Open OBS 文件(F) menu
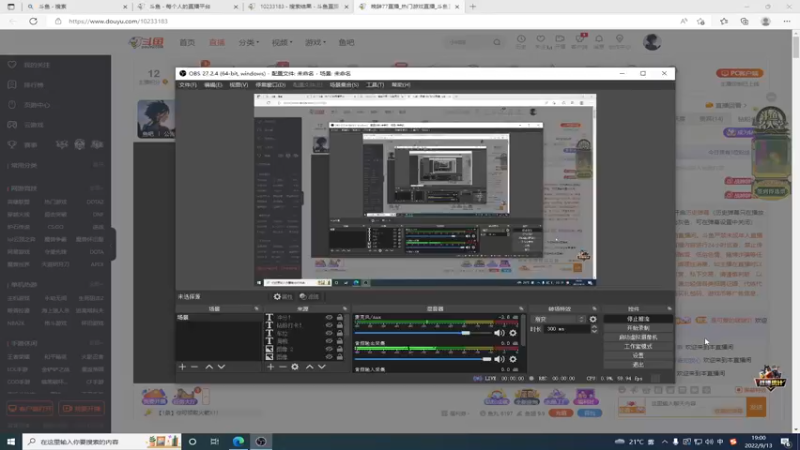Viewport: 800px width, 450px height. click(188, 85)
